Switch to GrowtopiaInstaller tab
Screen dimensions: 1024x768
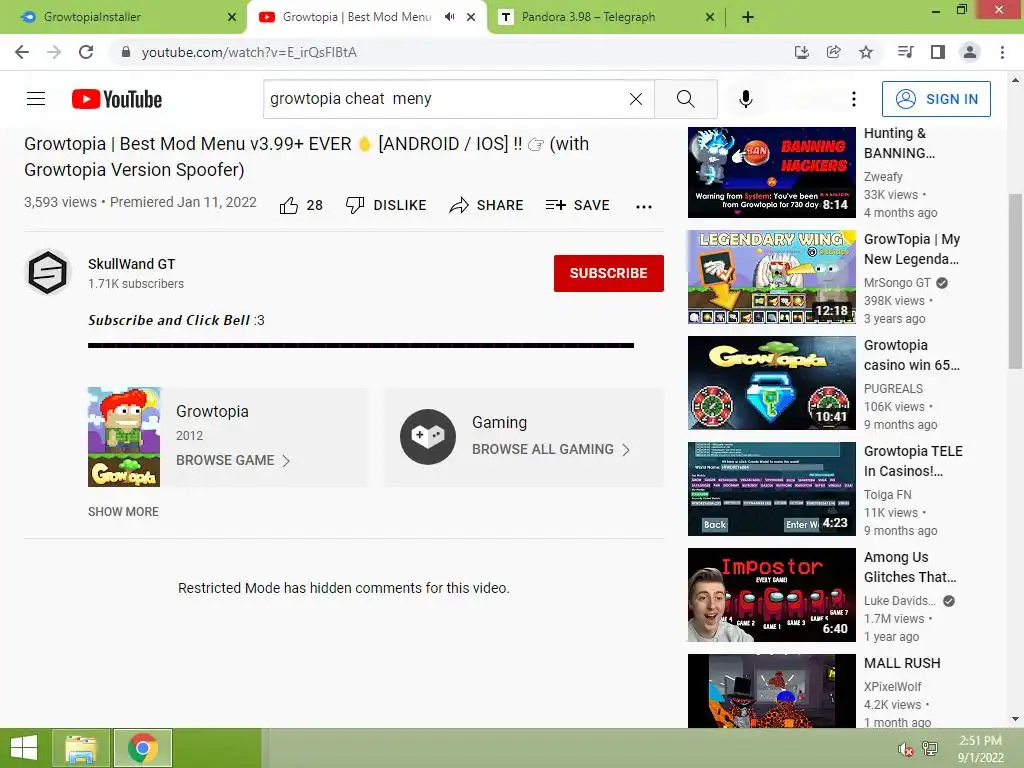124,17
